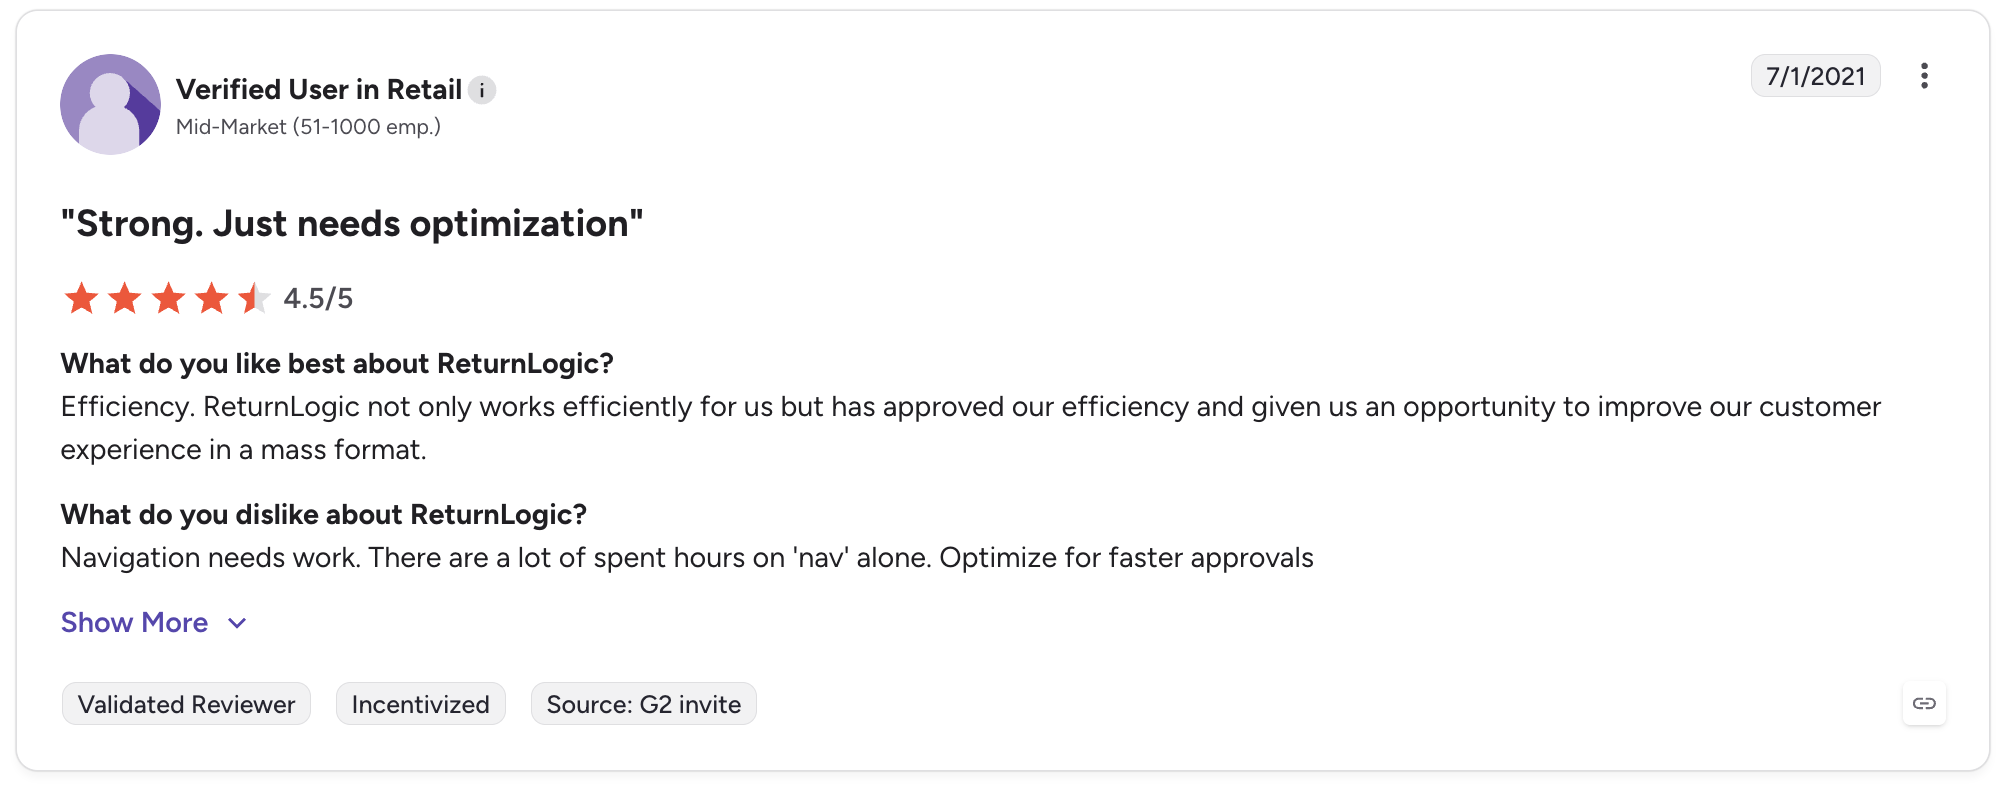Click the fourth red rating star
2006x794 pixels.
pos(211,298)
